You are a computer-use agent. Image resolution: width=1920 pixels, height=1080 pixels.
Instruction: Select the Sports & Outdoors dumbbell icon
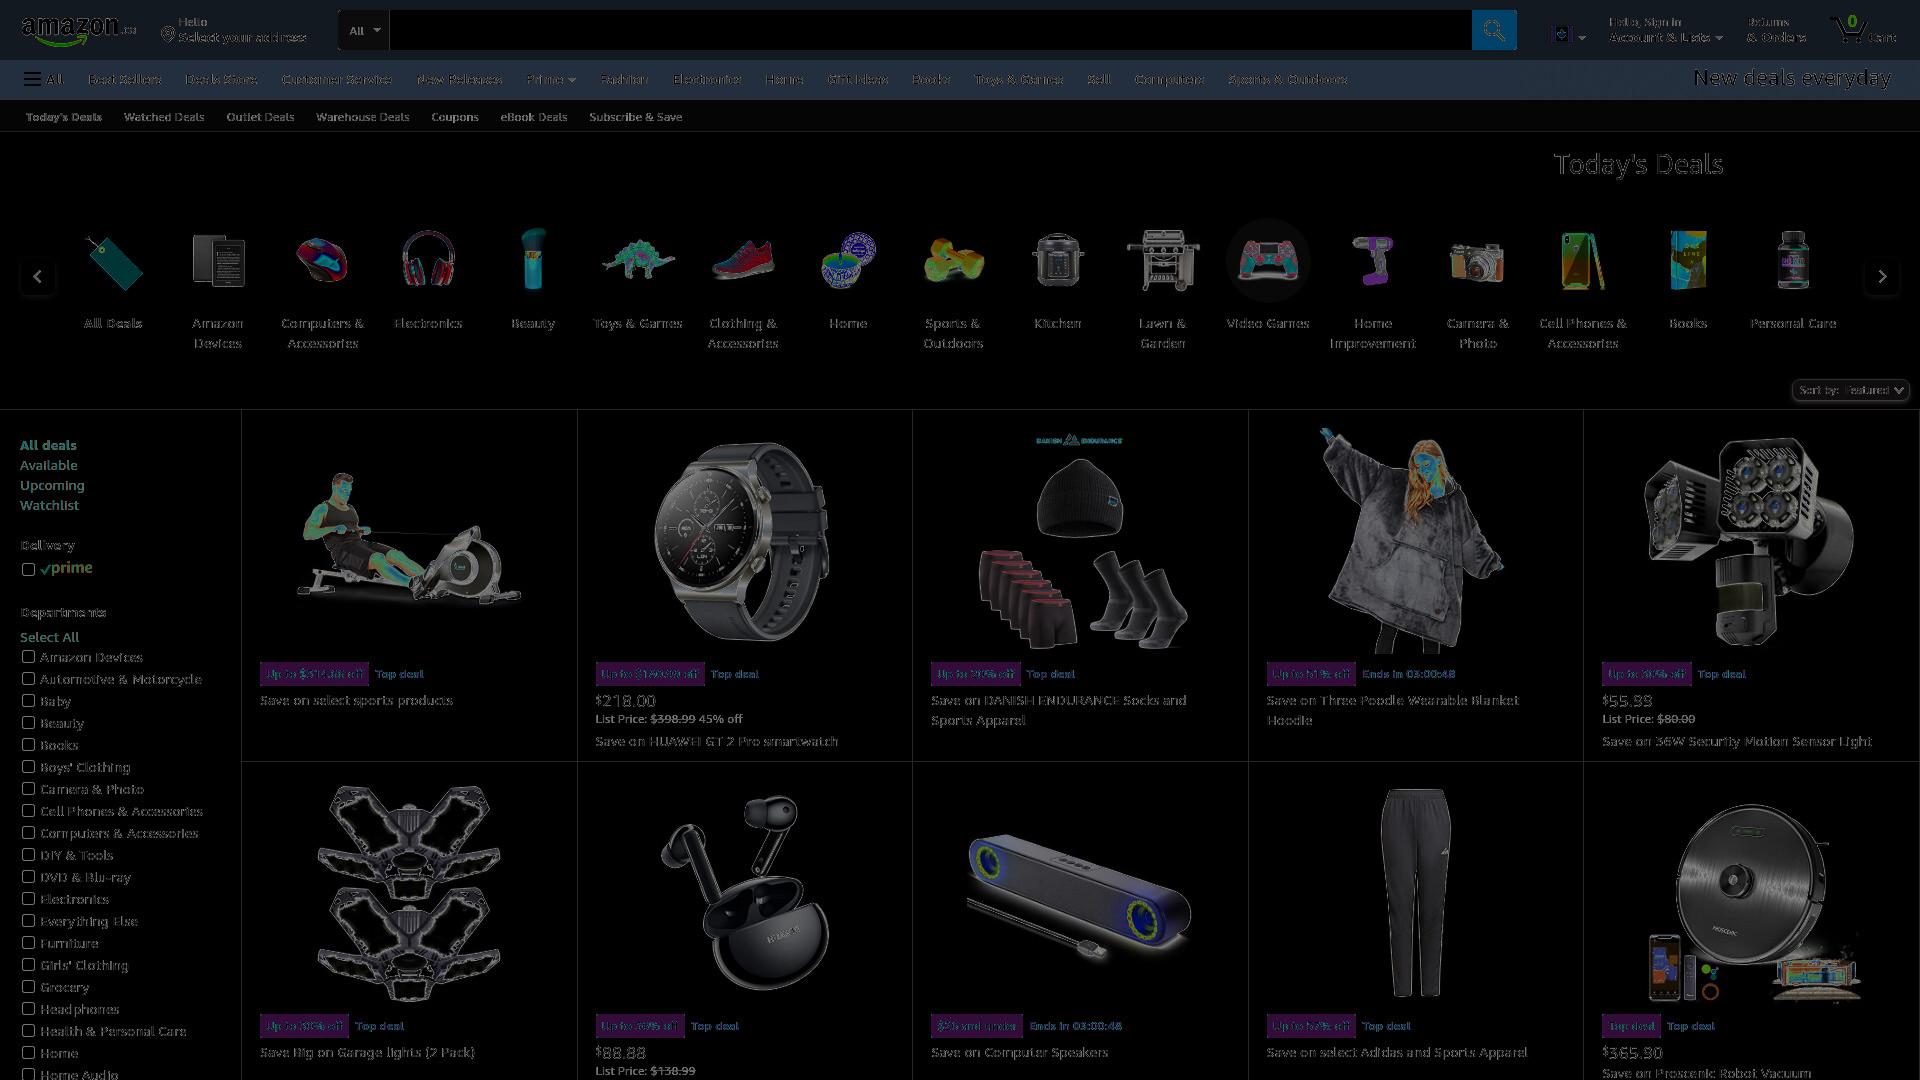coord(953,260)
